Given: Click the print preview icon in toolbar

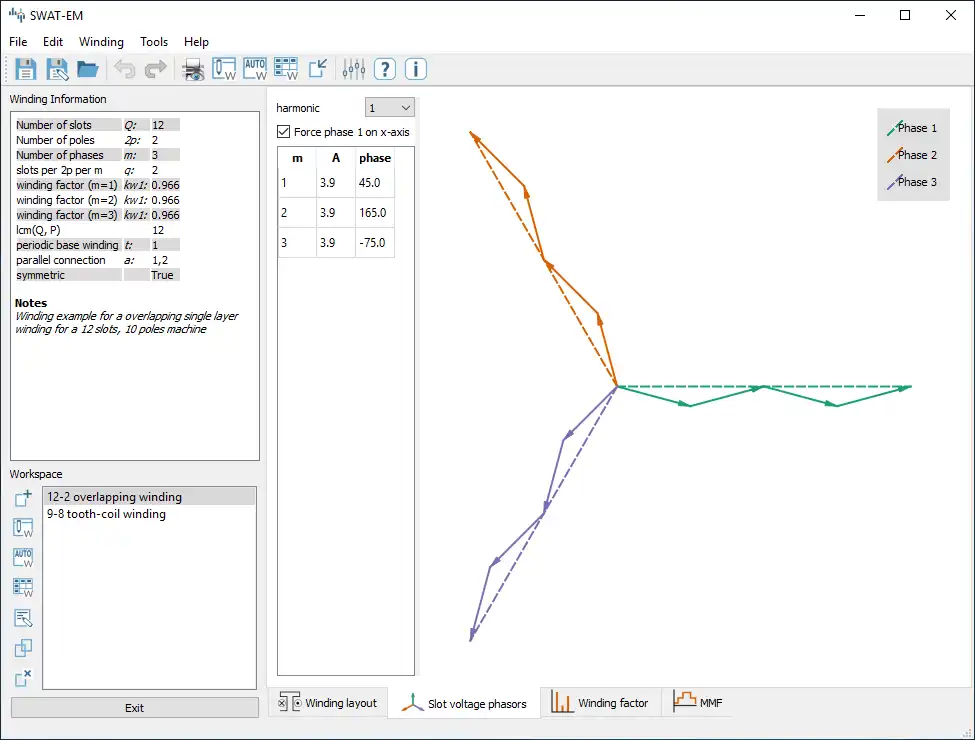Looking at the screenshot, I should tap(193, 69).
